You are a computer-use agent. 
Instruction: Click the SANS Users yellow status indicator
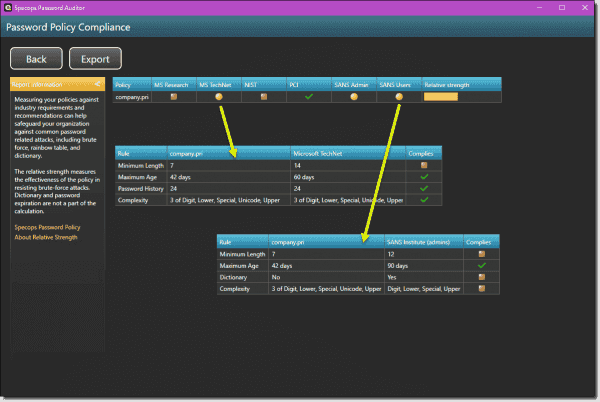click(399, 98)
